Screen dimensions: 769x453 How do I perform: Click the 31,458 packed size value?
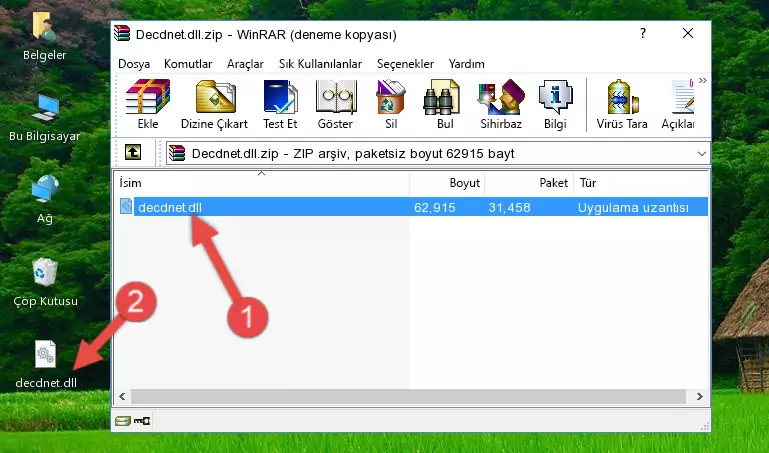(x=509, y=207)
